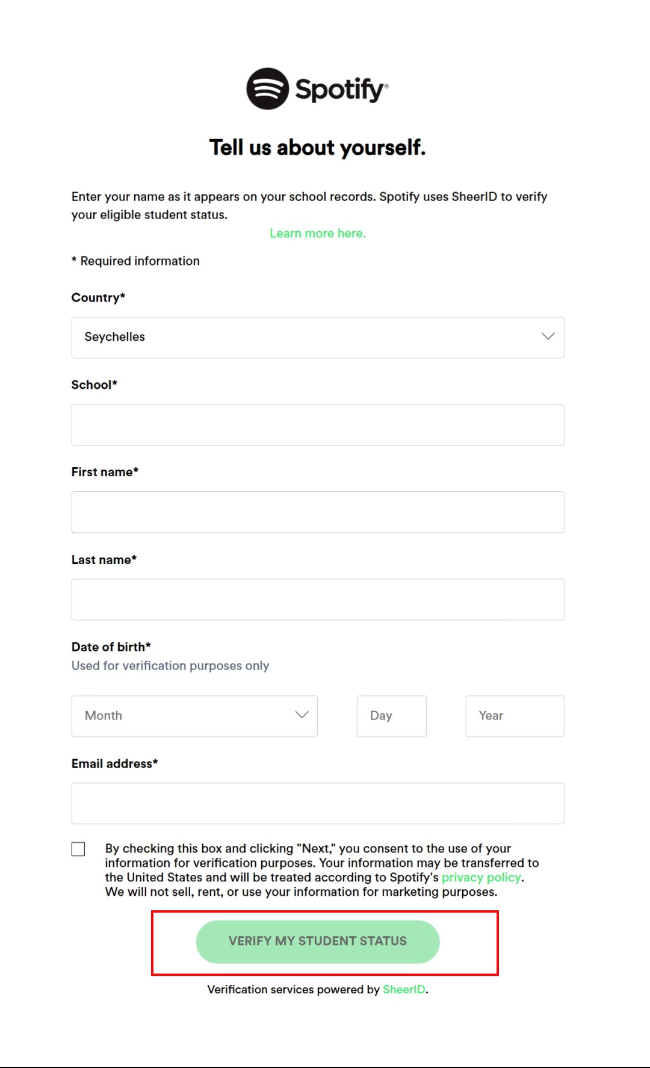Click the 'Email address*' field label
The image size is (650, 1068).
(x=114, y=764)
